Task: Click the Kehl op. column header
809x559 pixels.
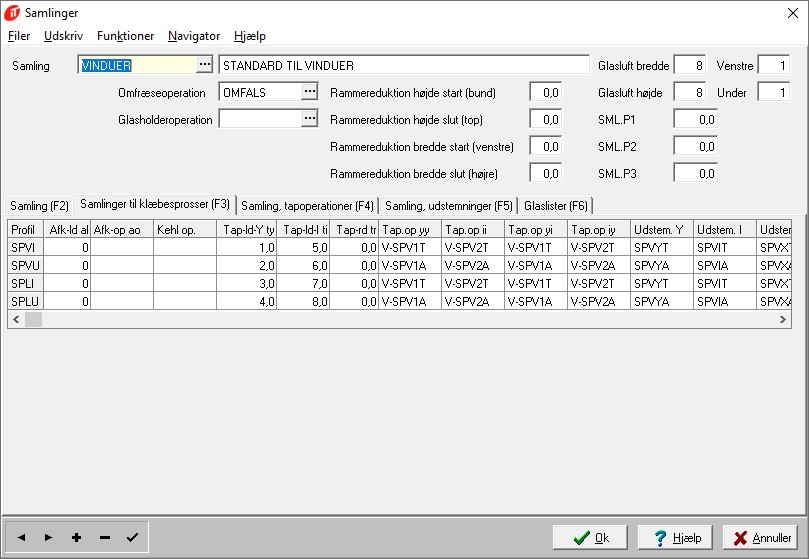Action: click(x=185, y=230)
